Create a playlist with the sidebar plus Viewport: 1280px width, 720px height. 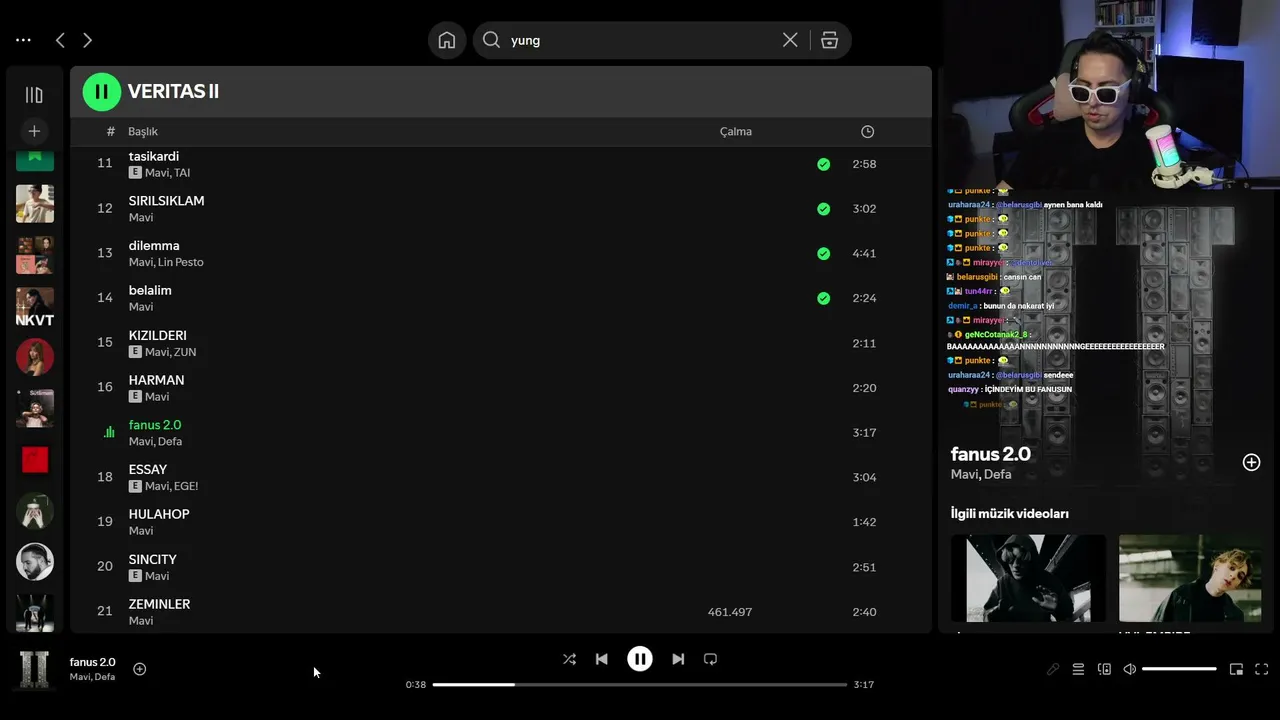[x=34, y=131]
